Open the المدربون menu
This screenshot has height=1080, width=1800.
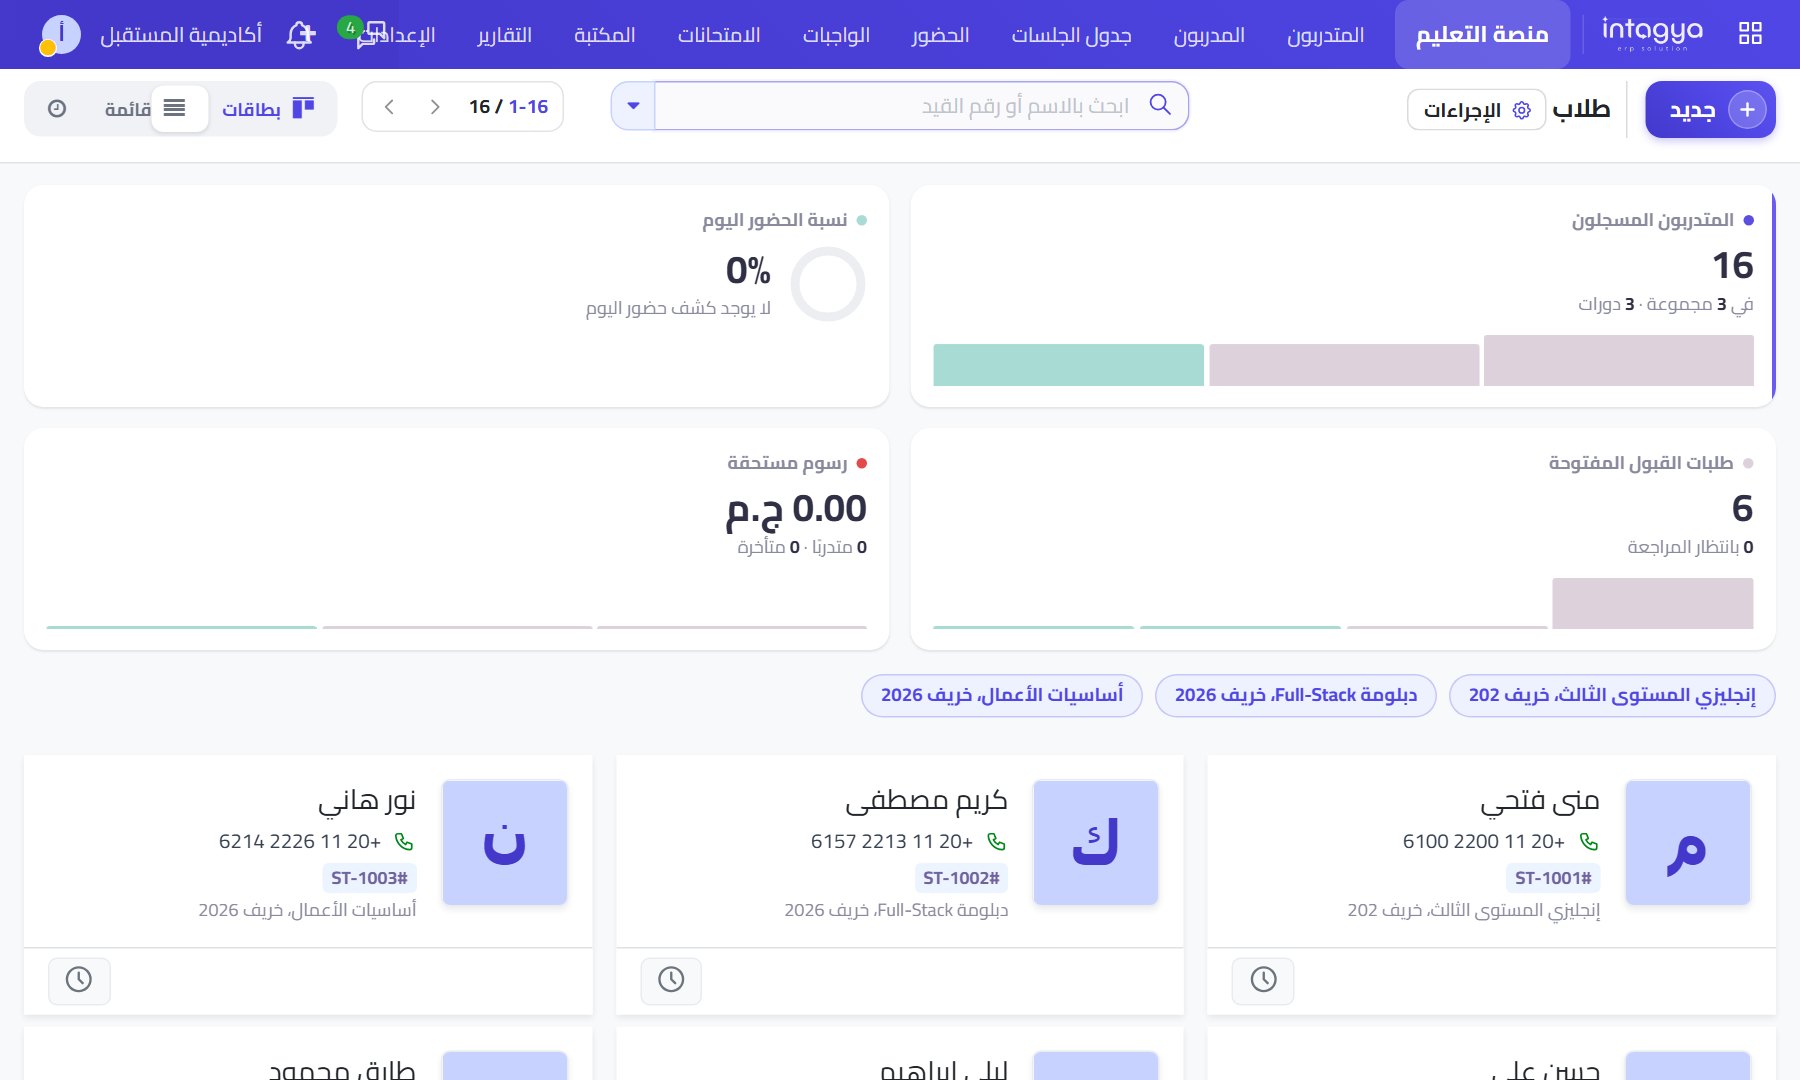[x=1209, y=35]
